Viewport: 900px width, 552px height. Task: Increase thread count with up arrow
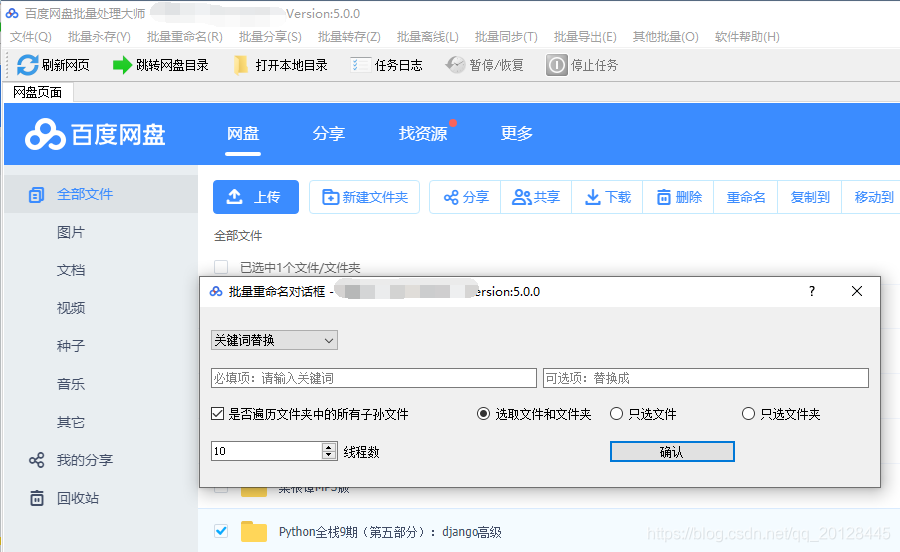[x=329, y=447]
